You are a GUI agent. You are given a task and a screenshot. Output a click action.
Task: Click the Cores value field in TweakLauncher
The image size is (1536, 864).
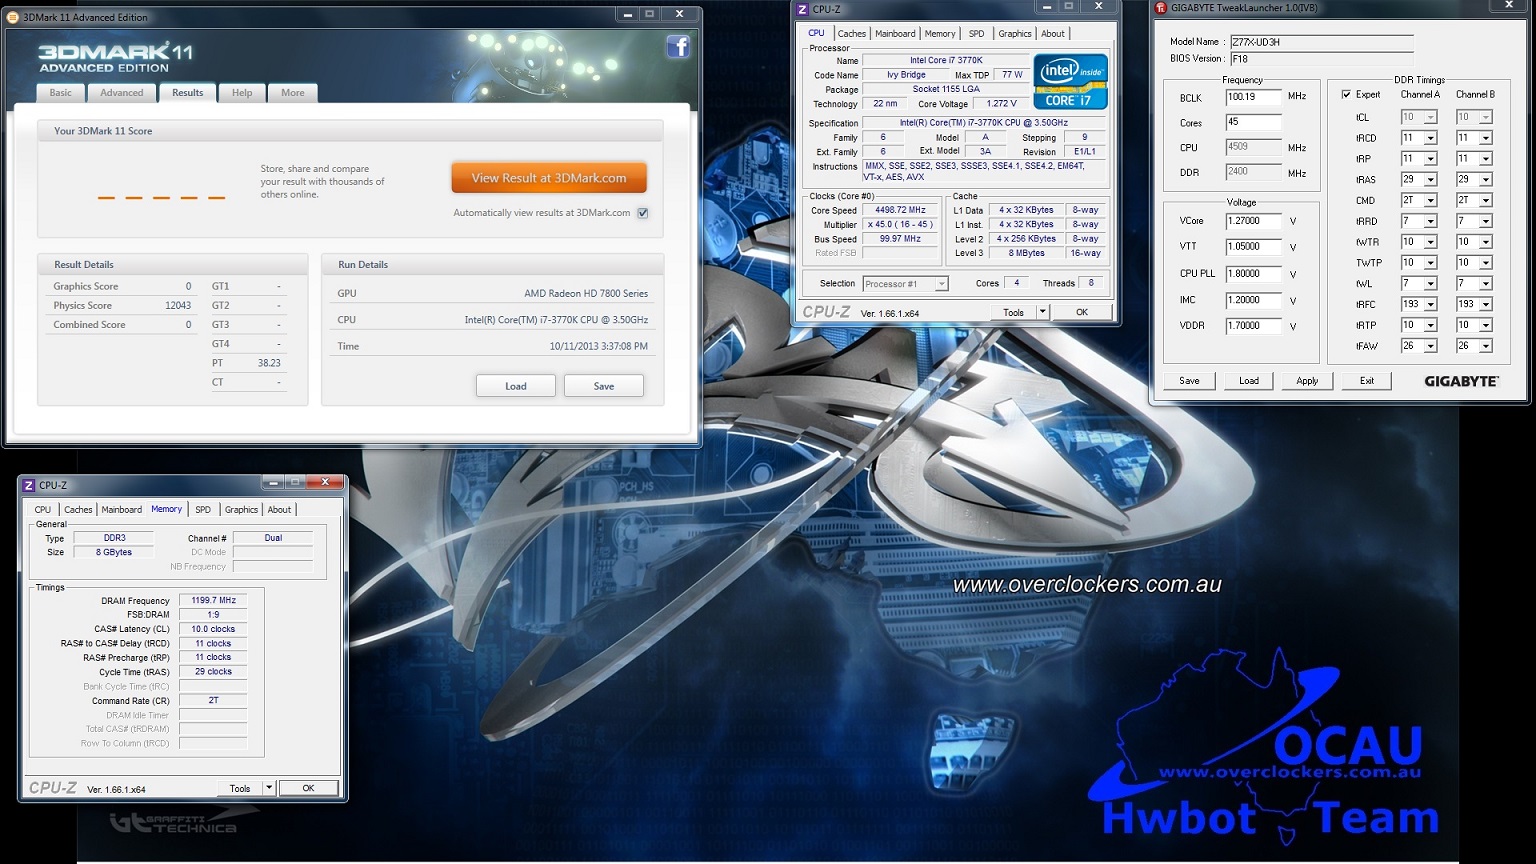point(1253,122)
